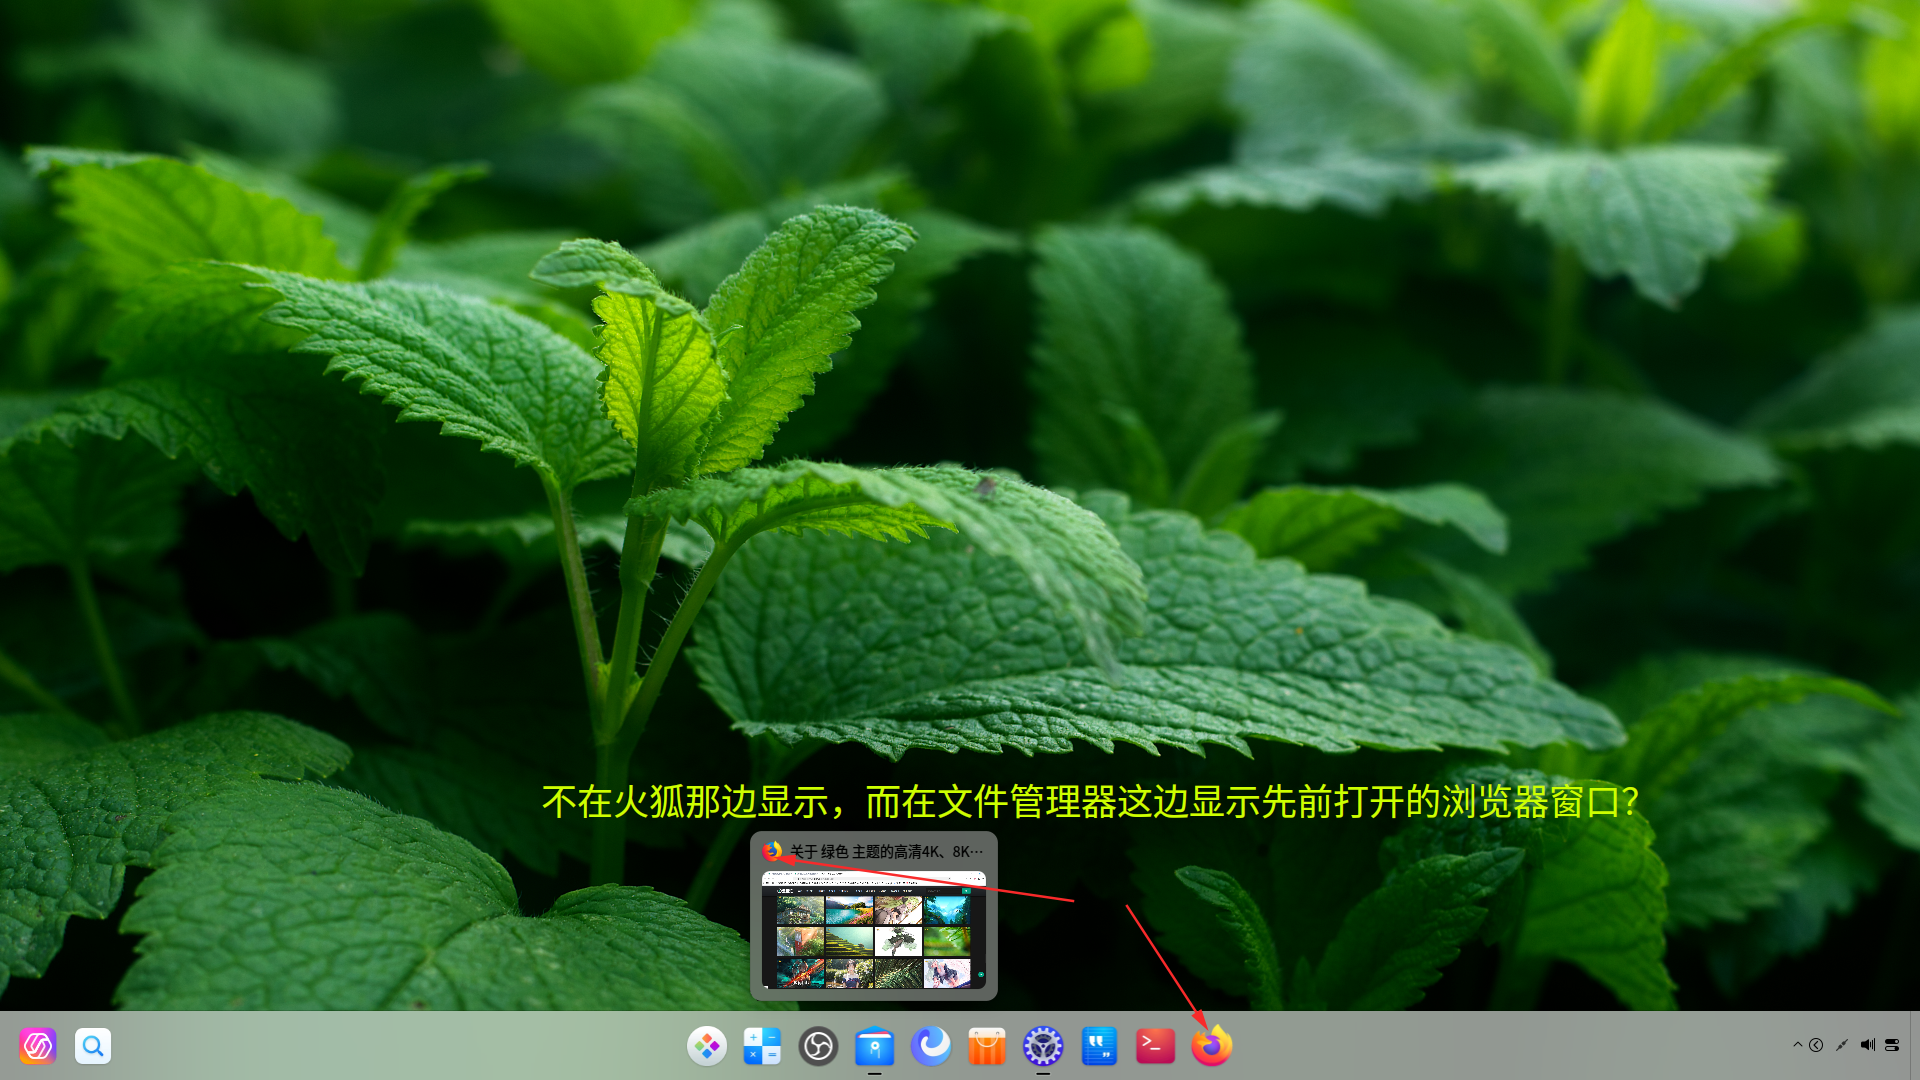Viewport: 1920px width, 1080px height.
Task: Open the Calculator app in dock
Action: tap(762, 1046)
